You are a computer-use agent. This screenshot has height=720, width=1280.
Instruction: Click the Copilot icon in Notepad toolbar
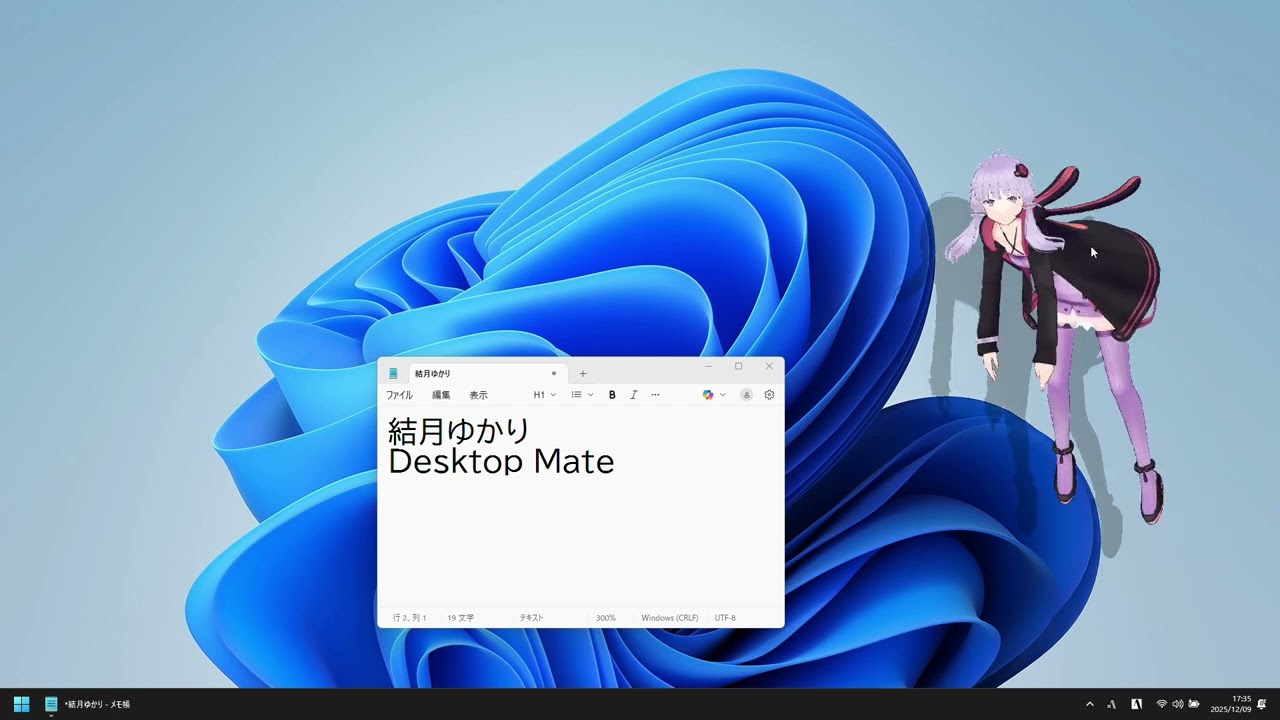click(708, 395)
